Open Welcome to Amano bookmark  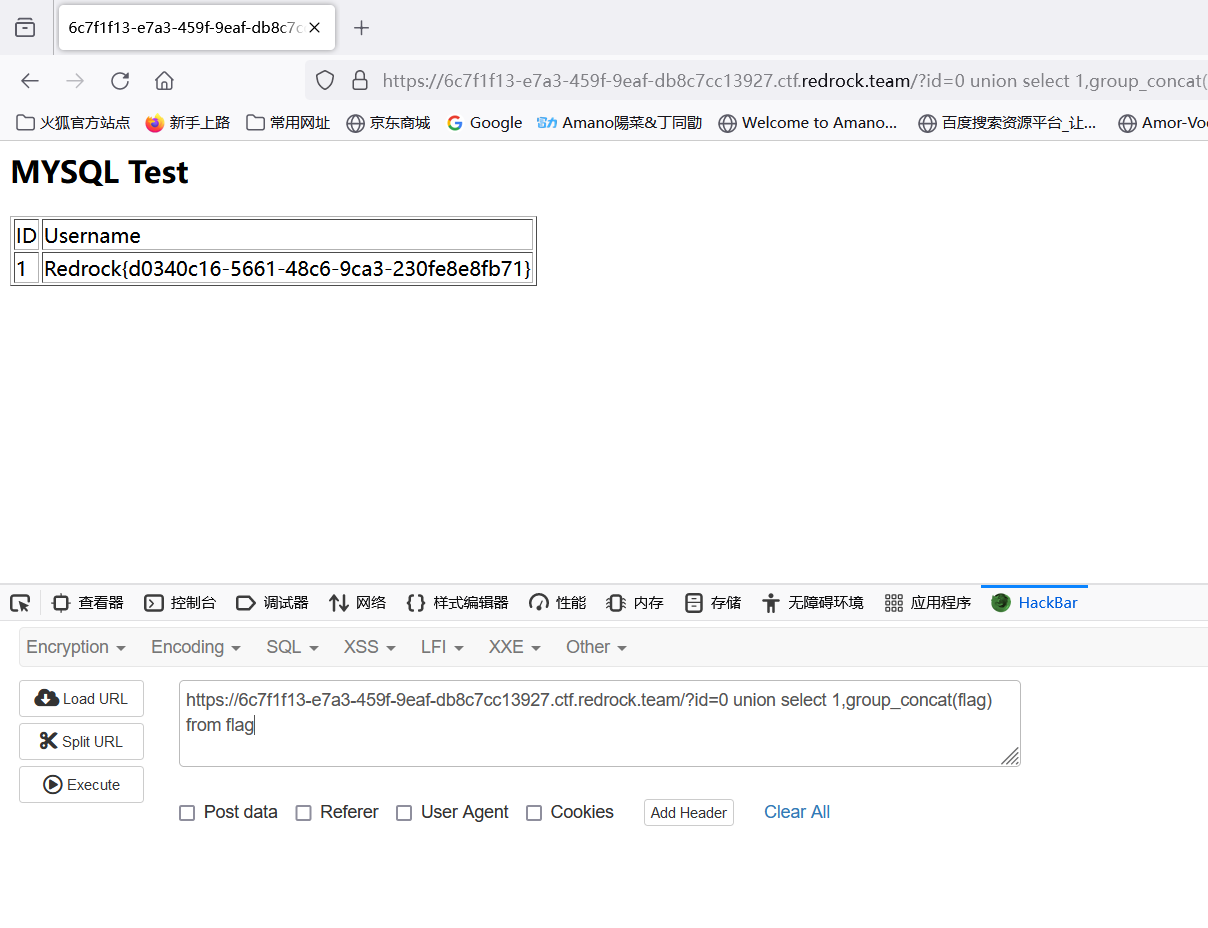[808, 123]
